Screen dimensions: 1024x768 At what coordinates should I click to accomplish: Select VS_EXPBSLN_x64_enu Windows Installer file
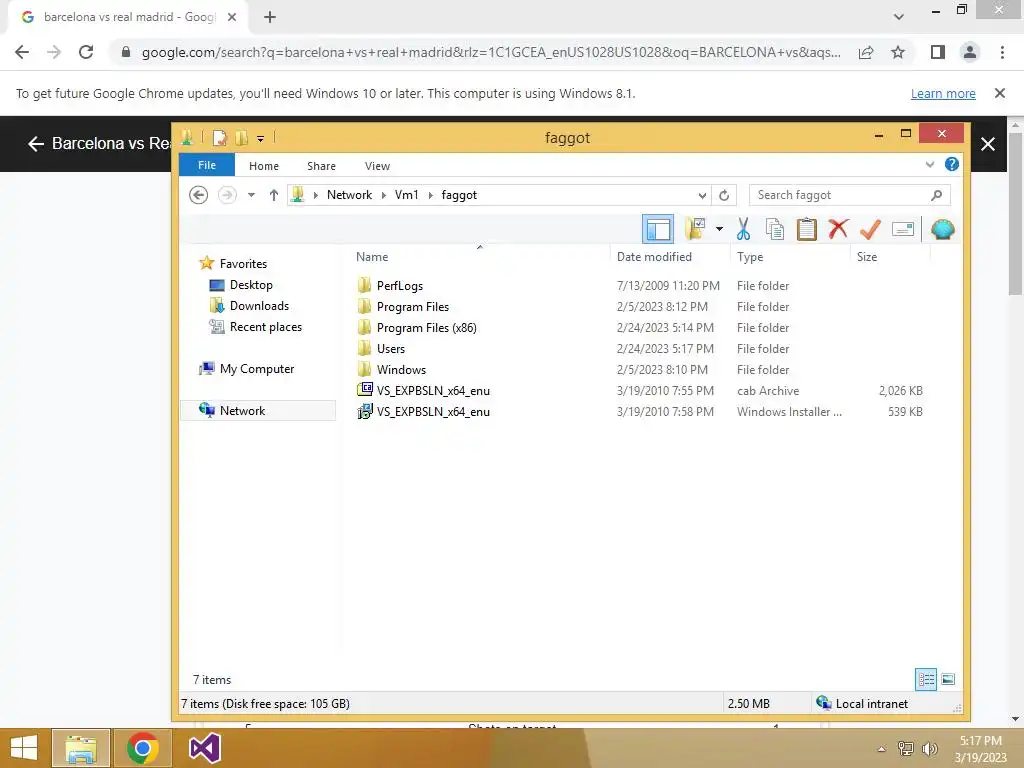423,411
